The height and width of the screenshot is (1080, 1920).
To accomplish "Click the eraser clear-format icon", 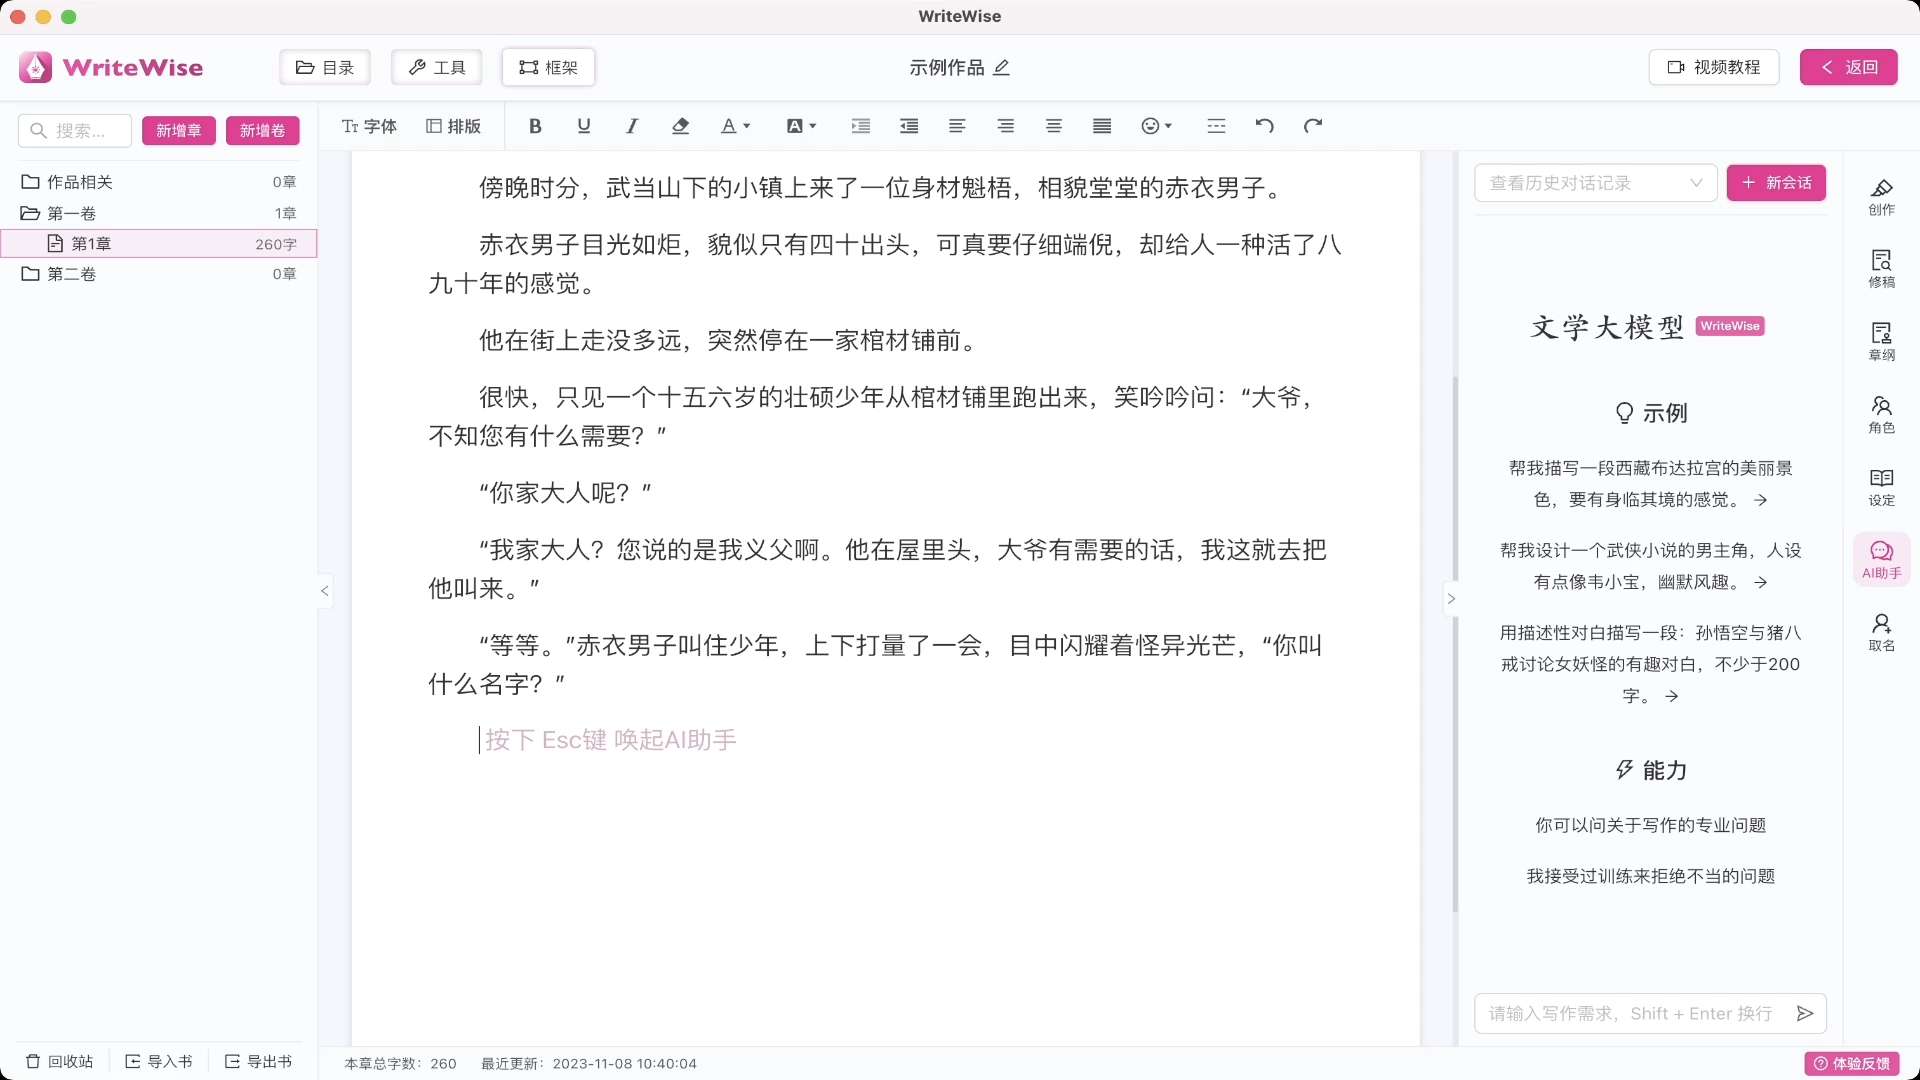I will click(680, 126).
